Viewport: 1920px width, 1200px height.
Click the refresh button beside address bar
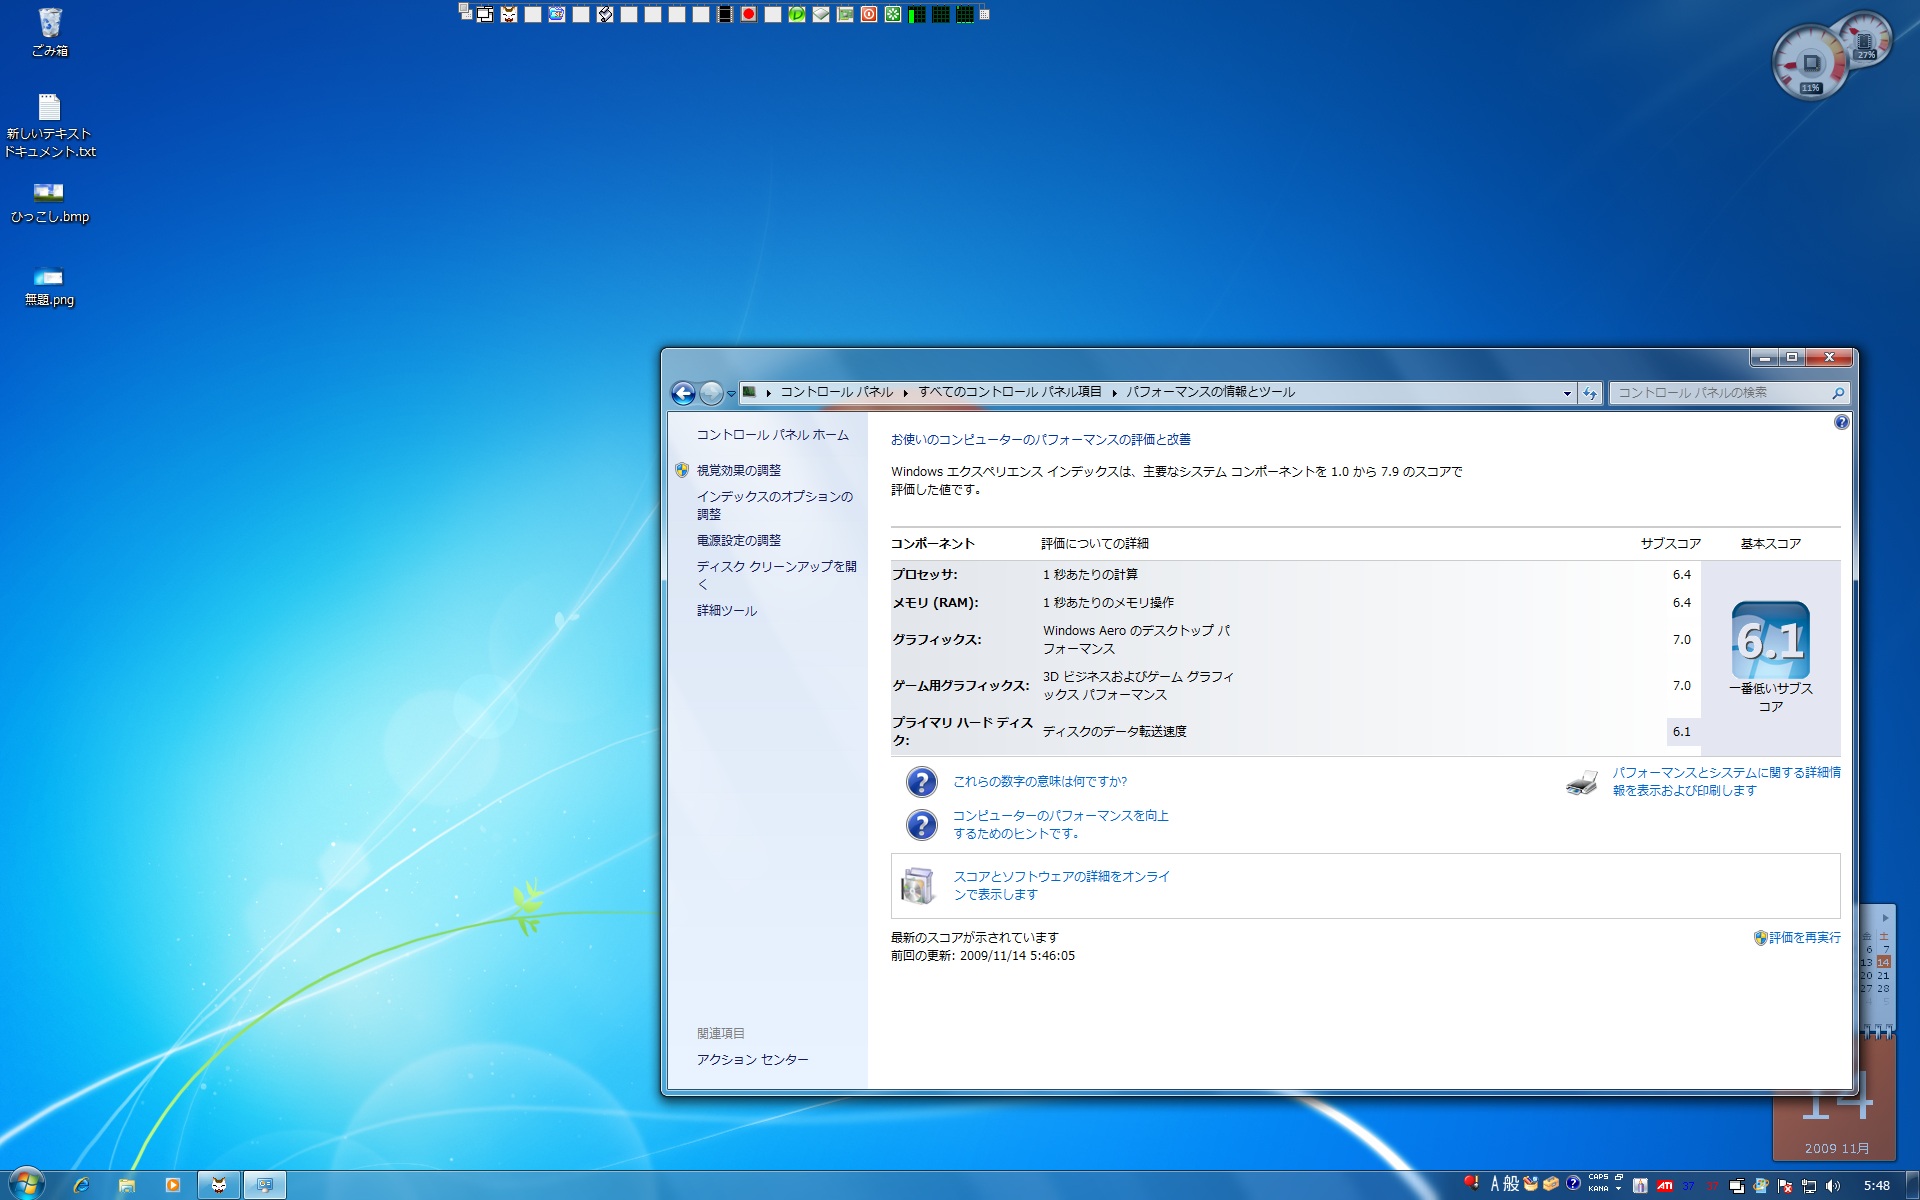1590,393
